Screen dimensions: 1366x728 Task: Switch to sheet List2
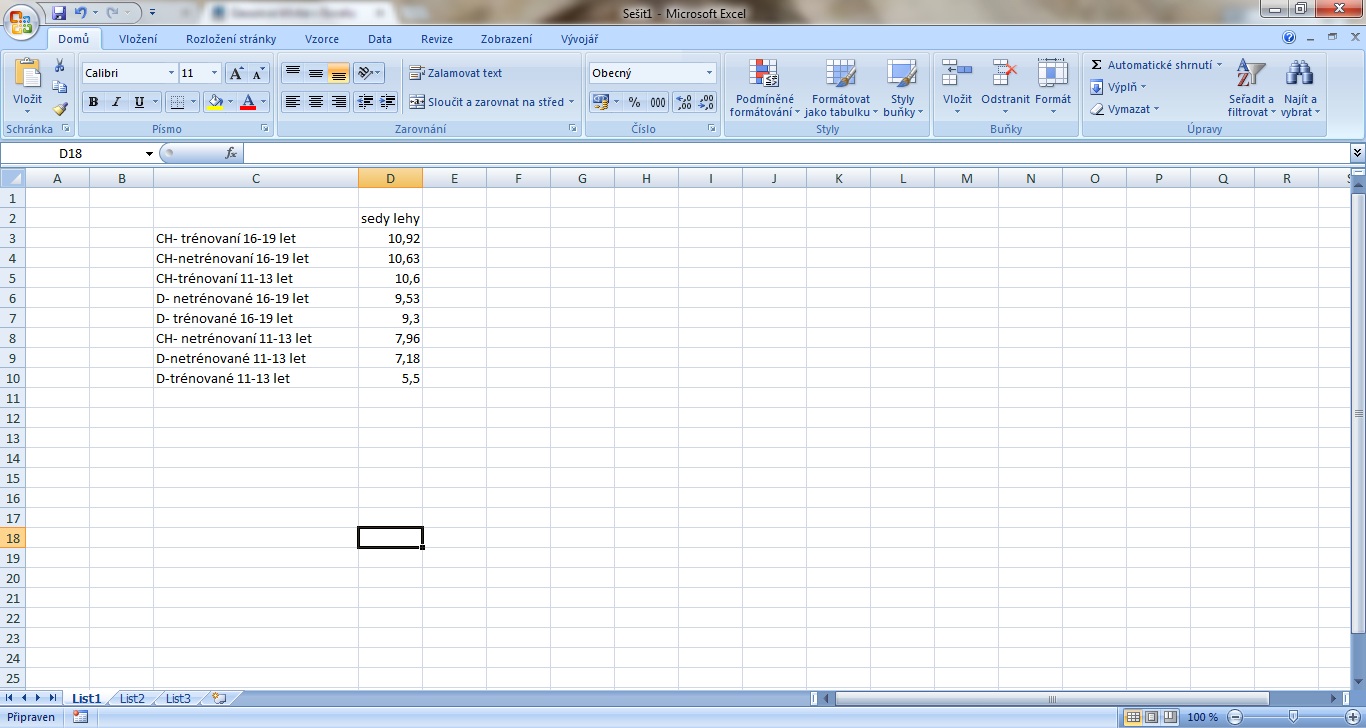click(132, 699)
